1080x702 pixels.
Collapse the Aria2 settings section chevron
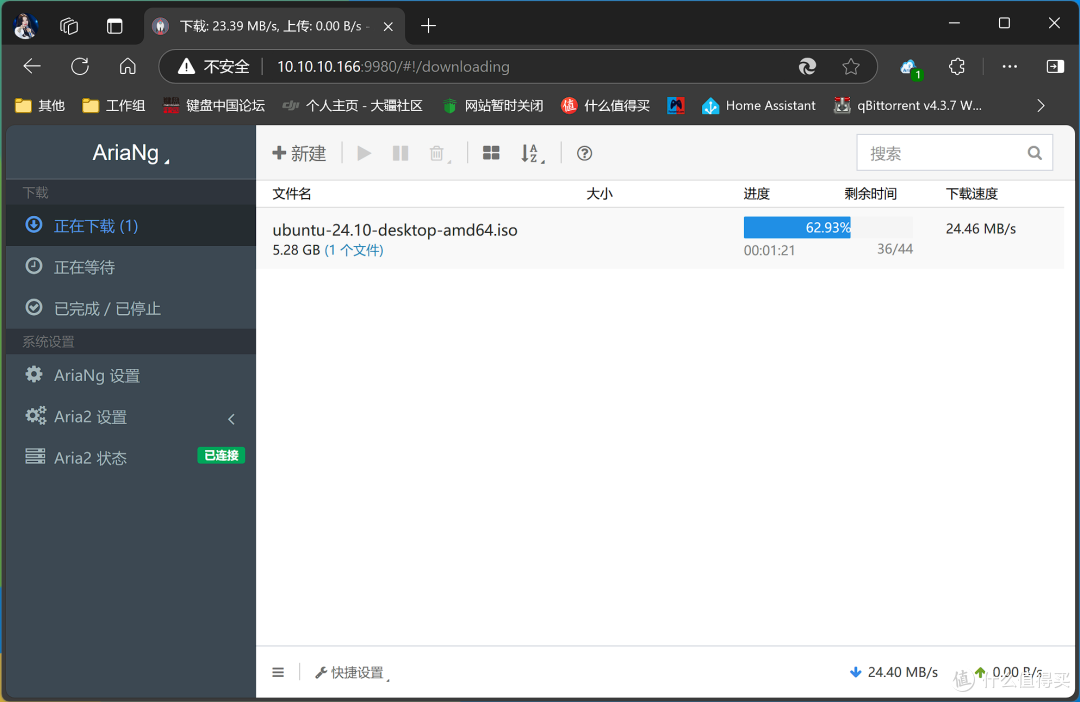(231, 417)
